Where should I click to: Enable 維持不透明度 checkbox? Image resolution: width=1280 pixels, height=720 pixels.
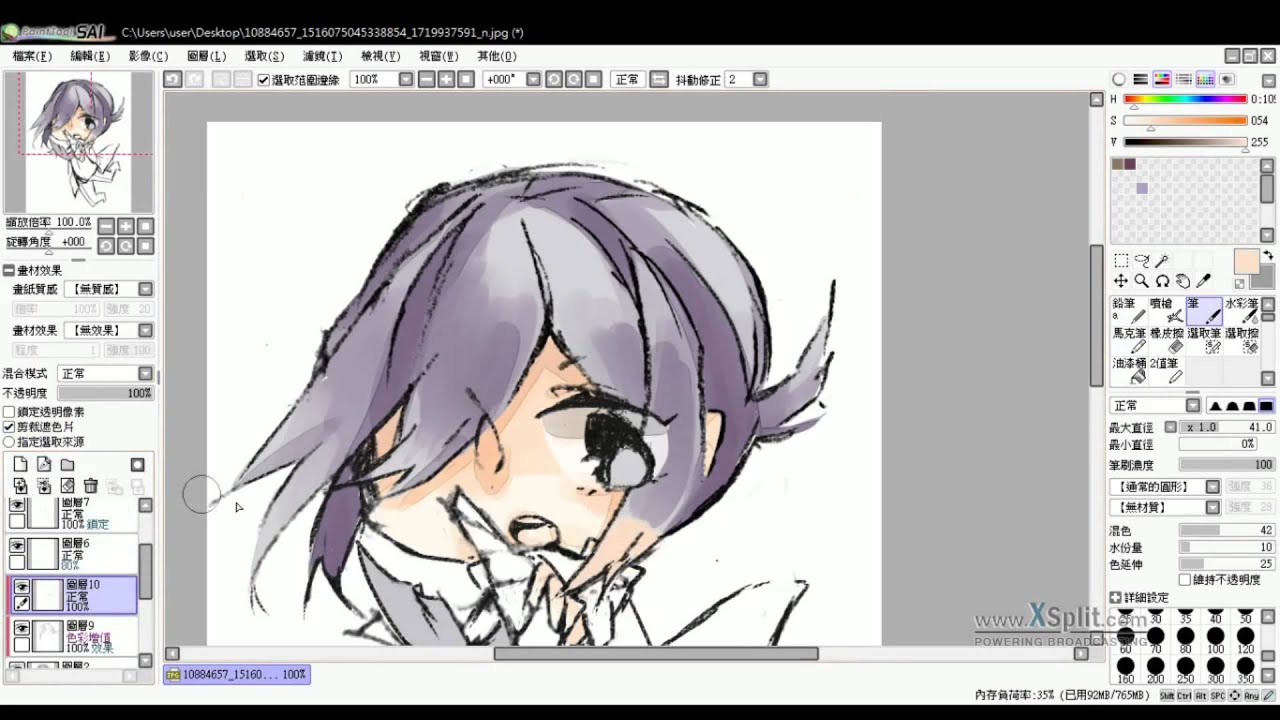pyautogui.click(x=1185, y=580)
